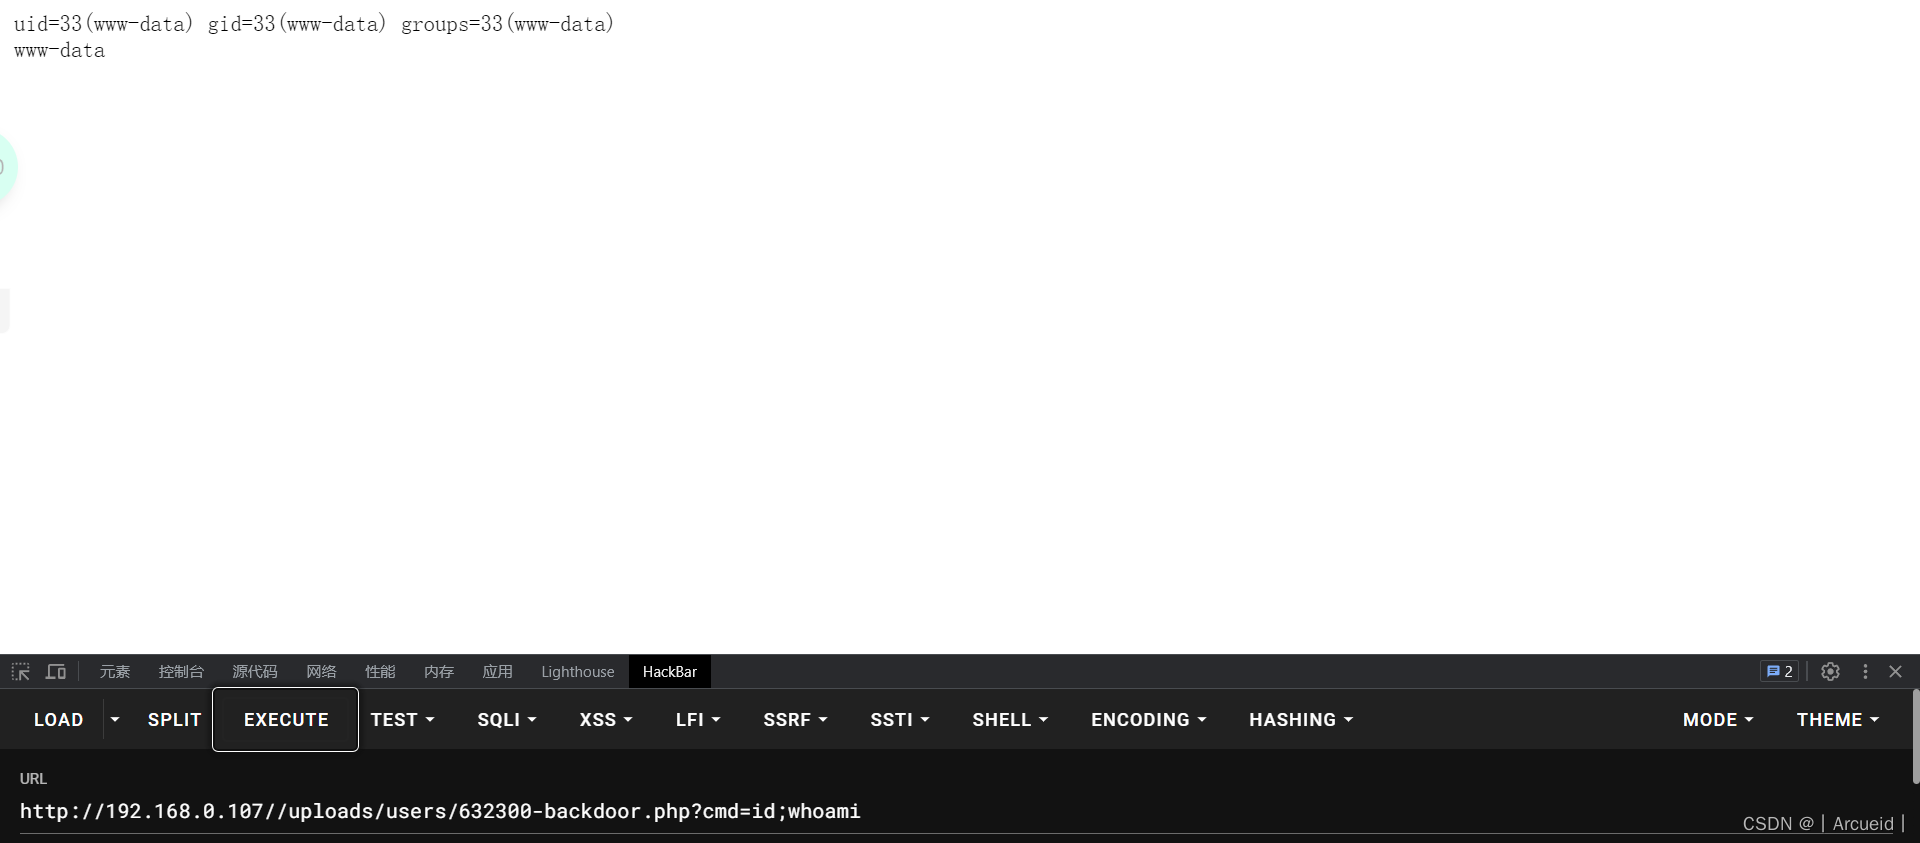Click the uid=33(www-data) output line
The height and width of the screenshot is (843, 1920).
[314, 24]
